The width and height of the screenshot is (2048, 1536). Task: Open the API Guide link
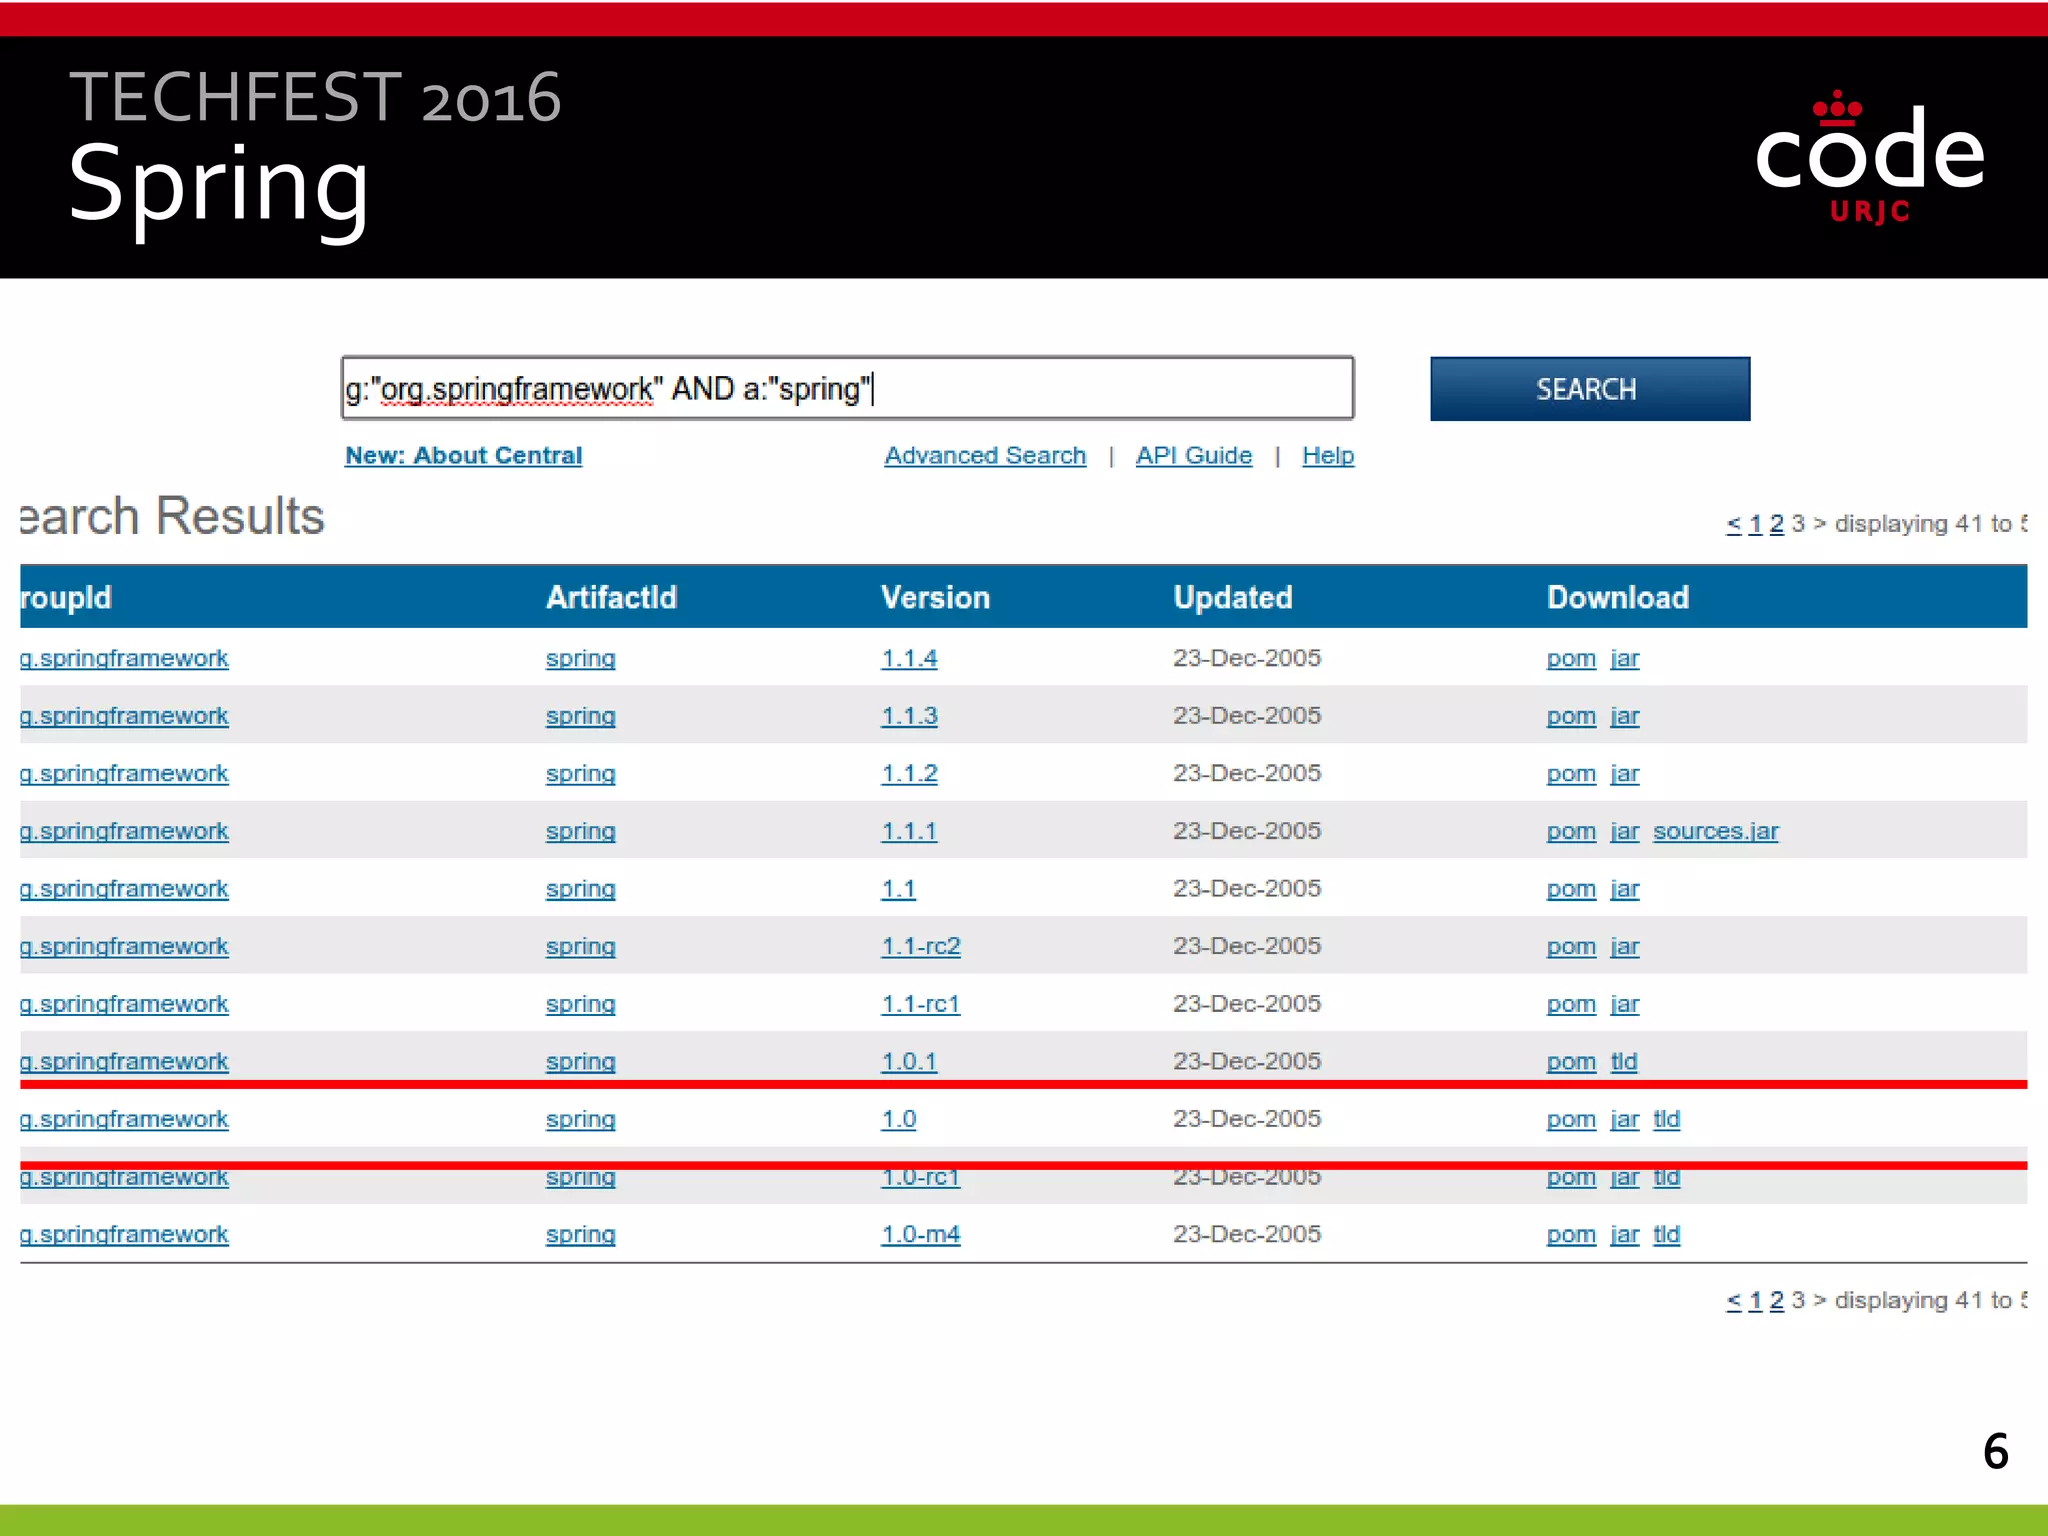tap(1193, 456)
